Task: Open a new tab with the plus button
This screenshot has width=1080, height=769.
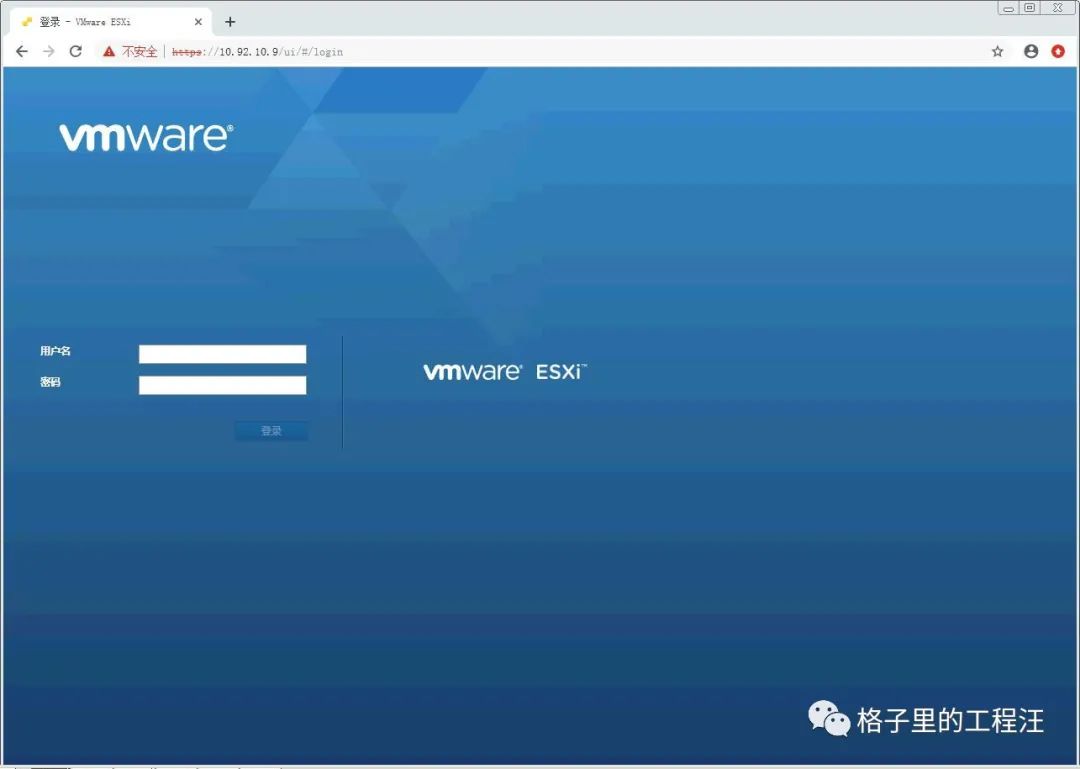Action: click(x=230, y=22)
